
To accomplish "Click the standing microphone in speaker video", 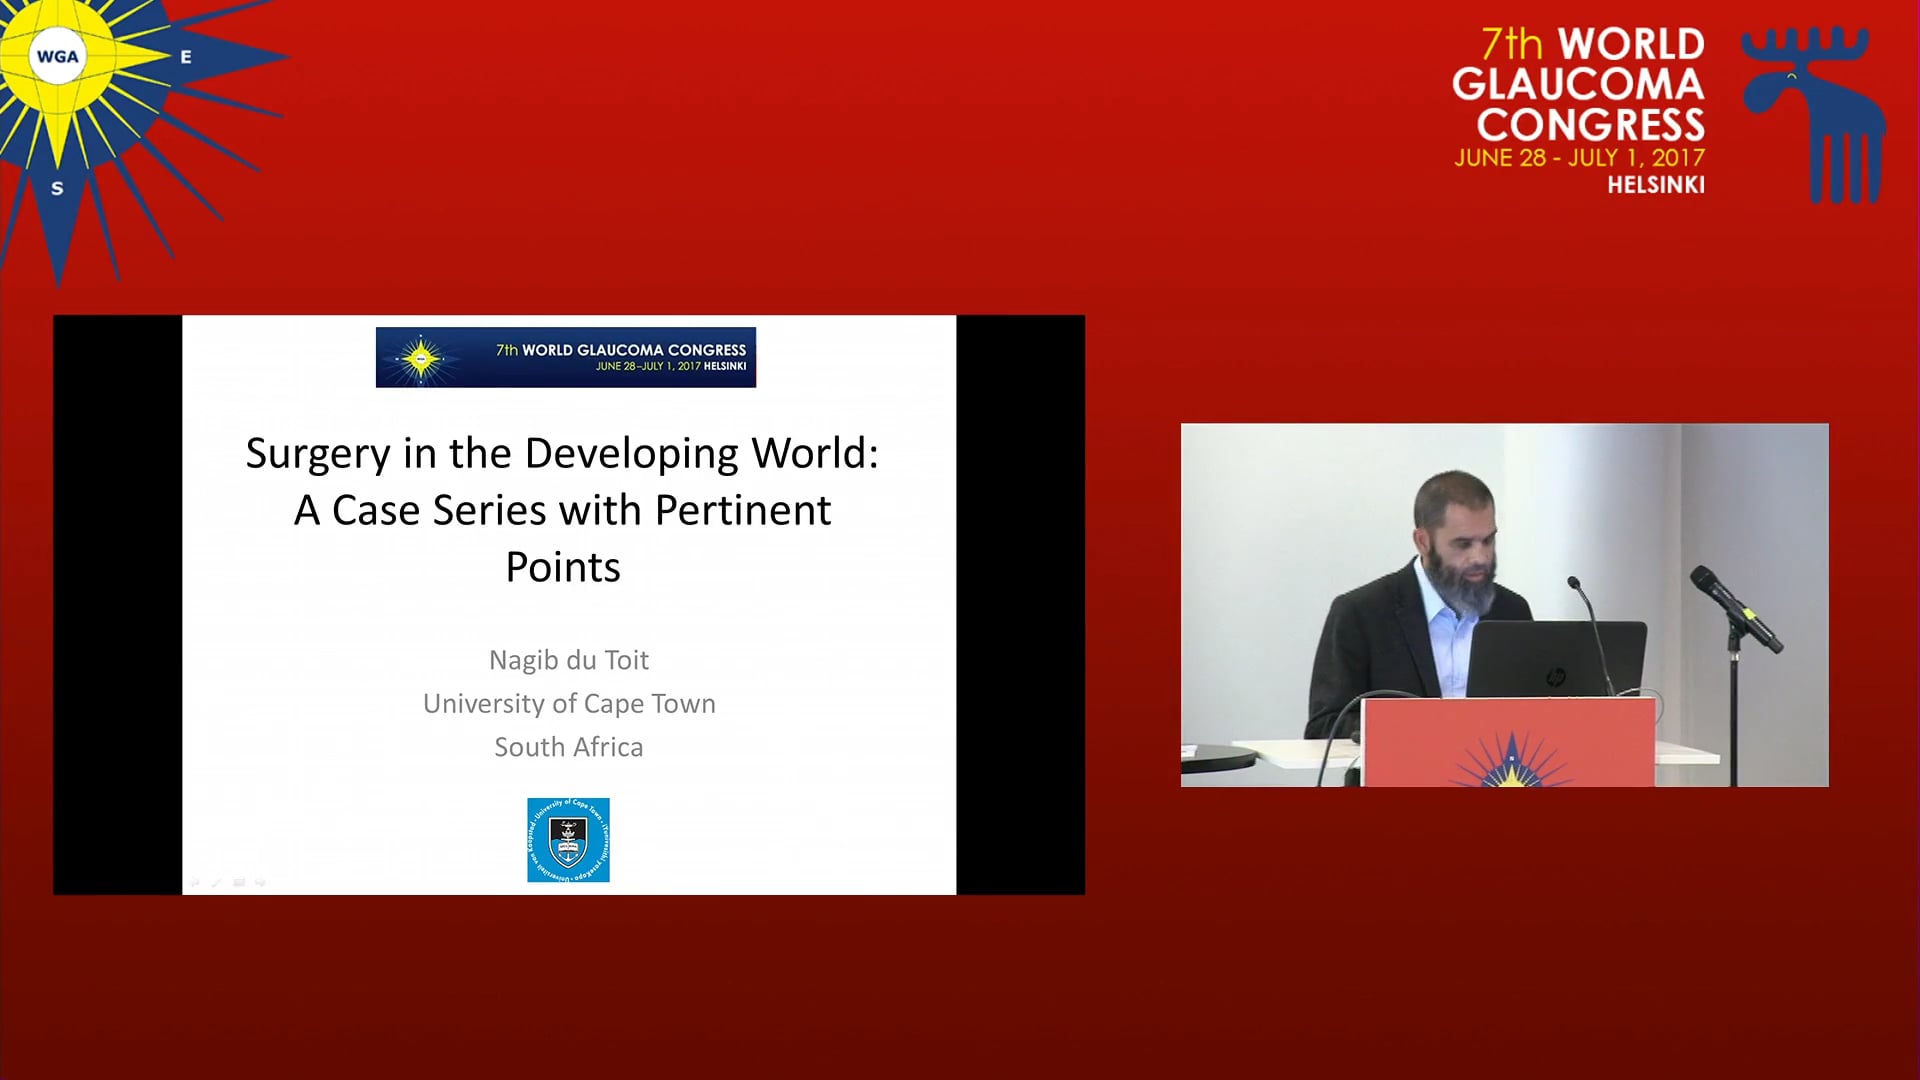I will 1735,605.
